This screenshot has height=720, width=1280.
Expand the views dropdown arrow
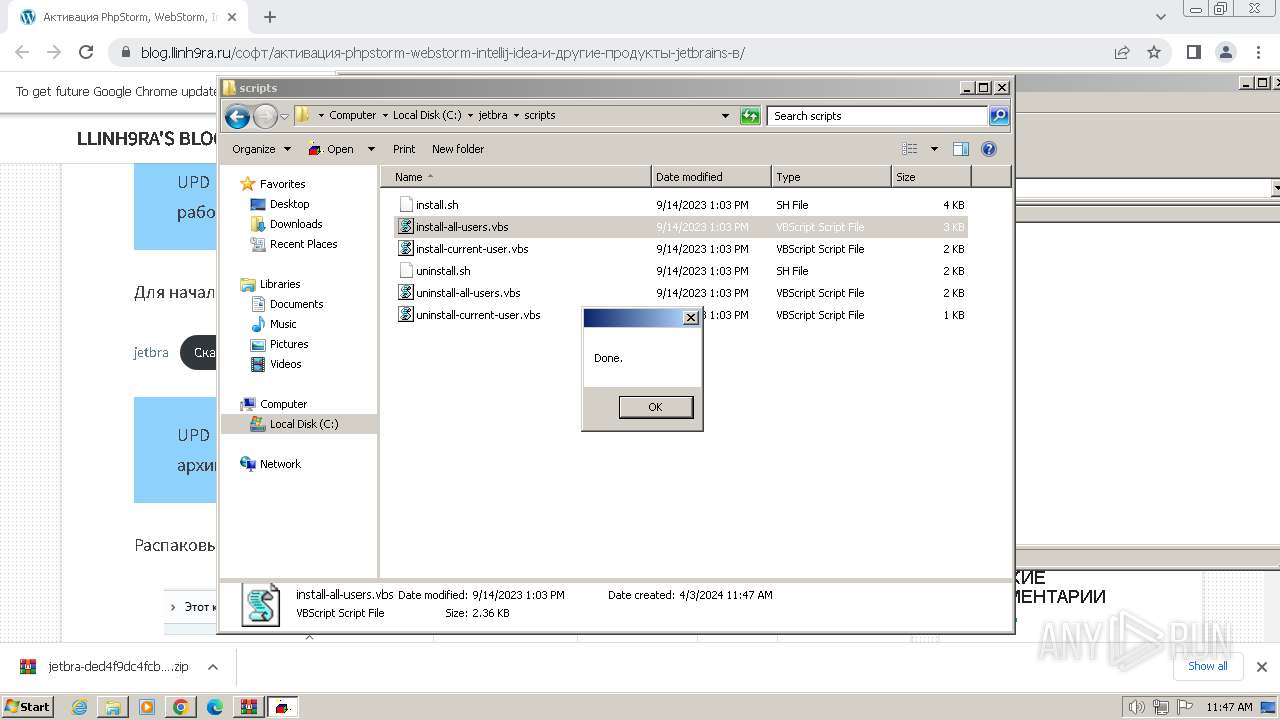pos(935,149)
